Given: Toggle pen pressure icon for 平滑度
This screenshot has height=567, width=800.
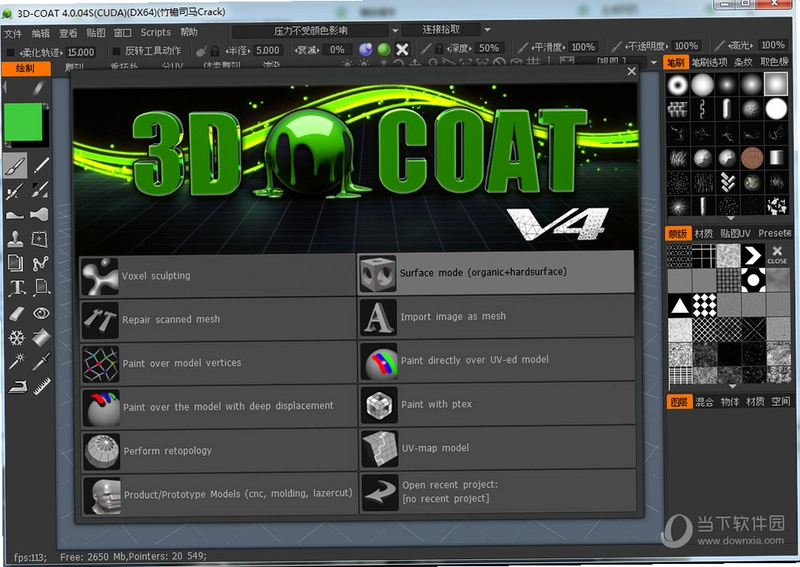Looking at the screenshot, I should [x=522, y=47].
